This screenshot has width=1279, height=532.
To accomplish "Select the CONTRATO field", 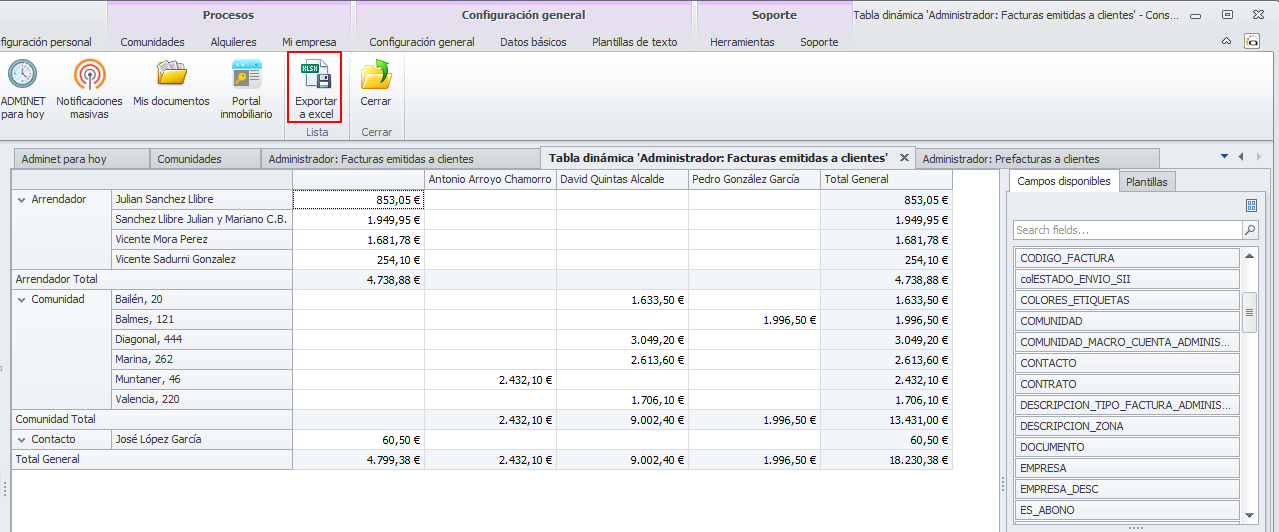I will [1127, 384].
